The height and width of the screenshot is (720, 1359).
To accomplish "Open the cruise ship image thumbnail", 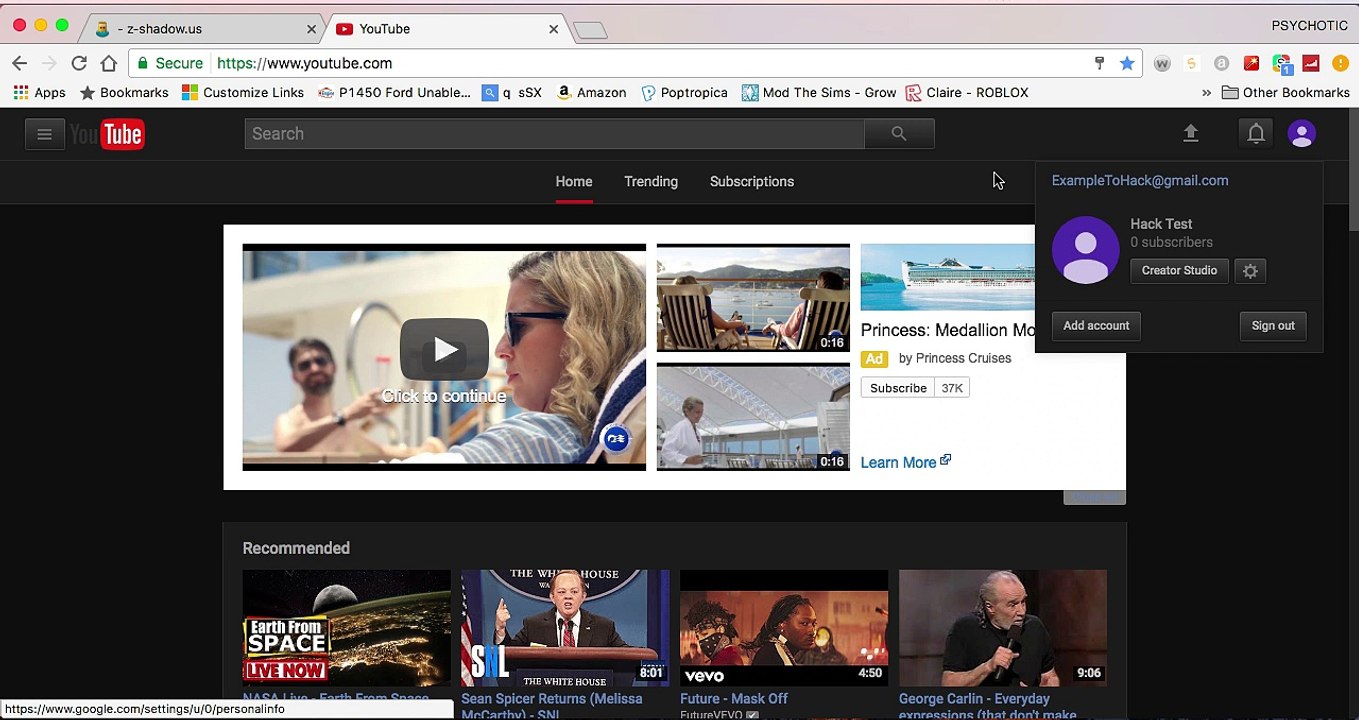I will 947,277.
